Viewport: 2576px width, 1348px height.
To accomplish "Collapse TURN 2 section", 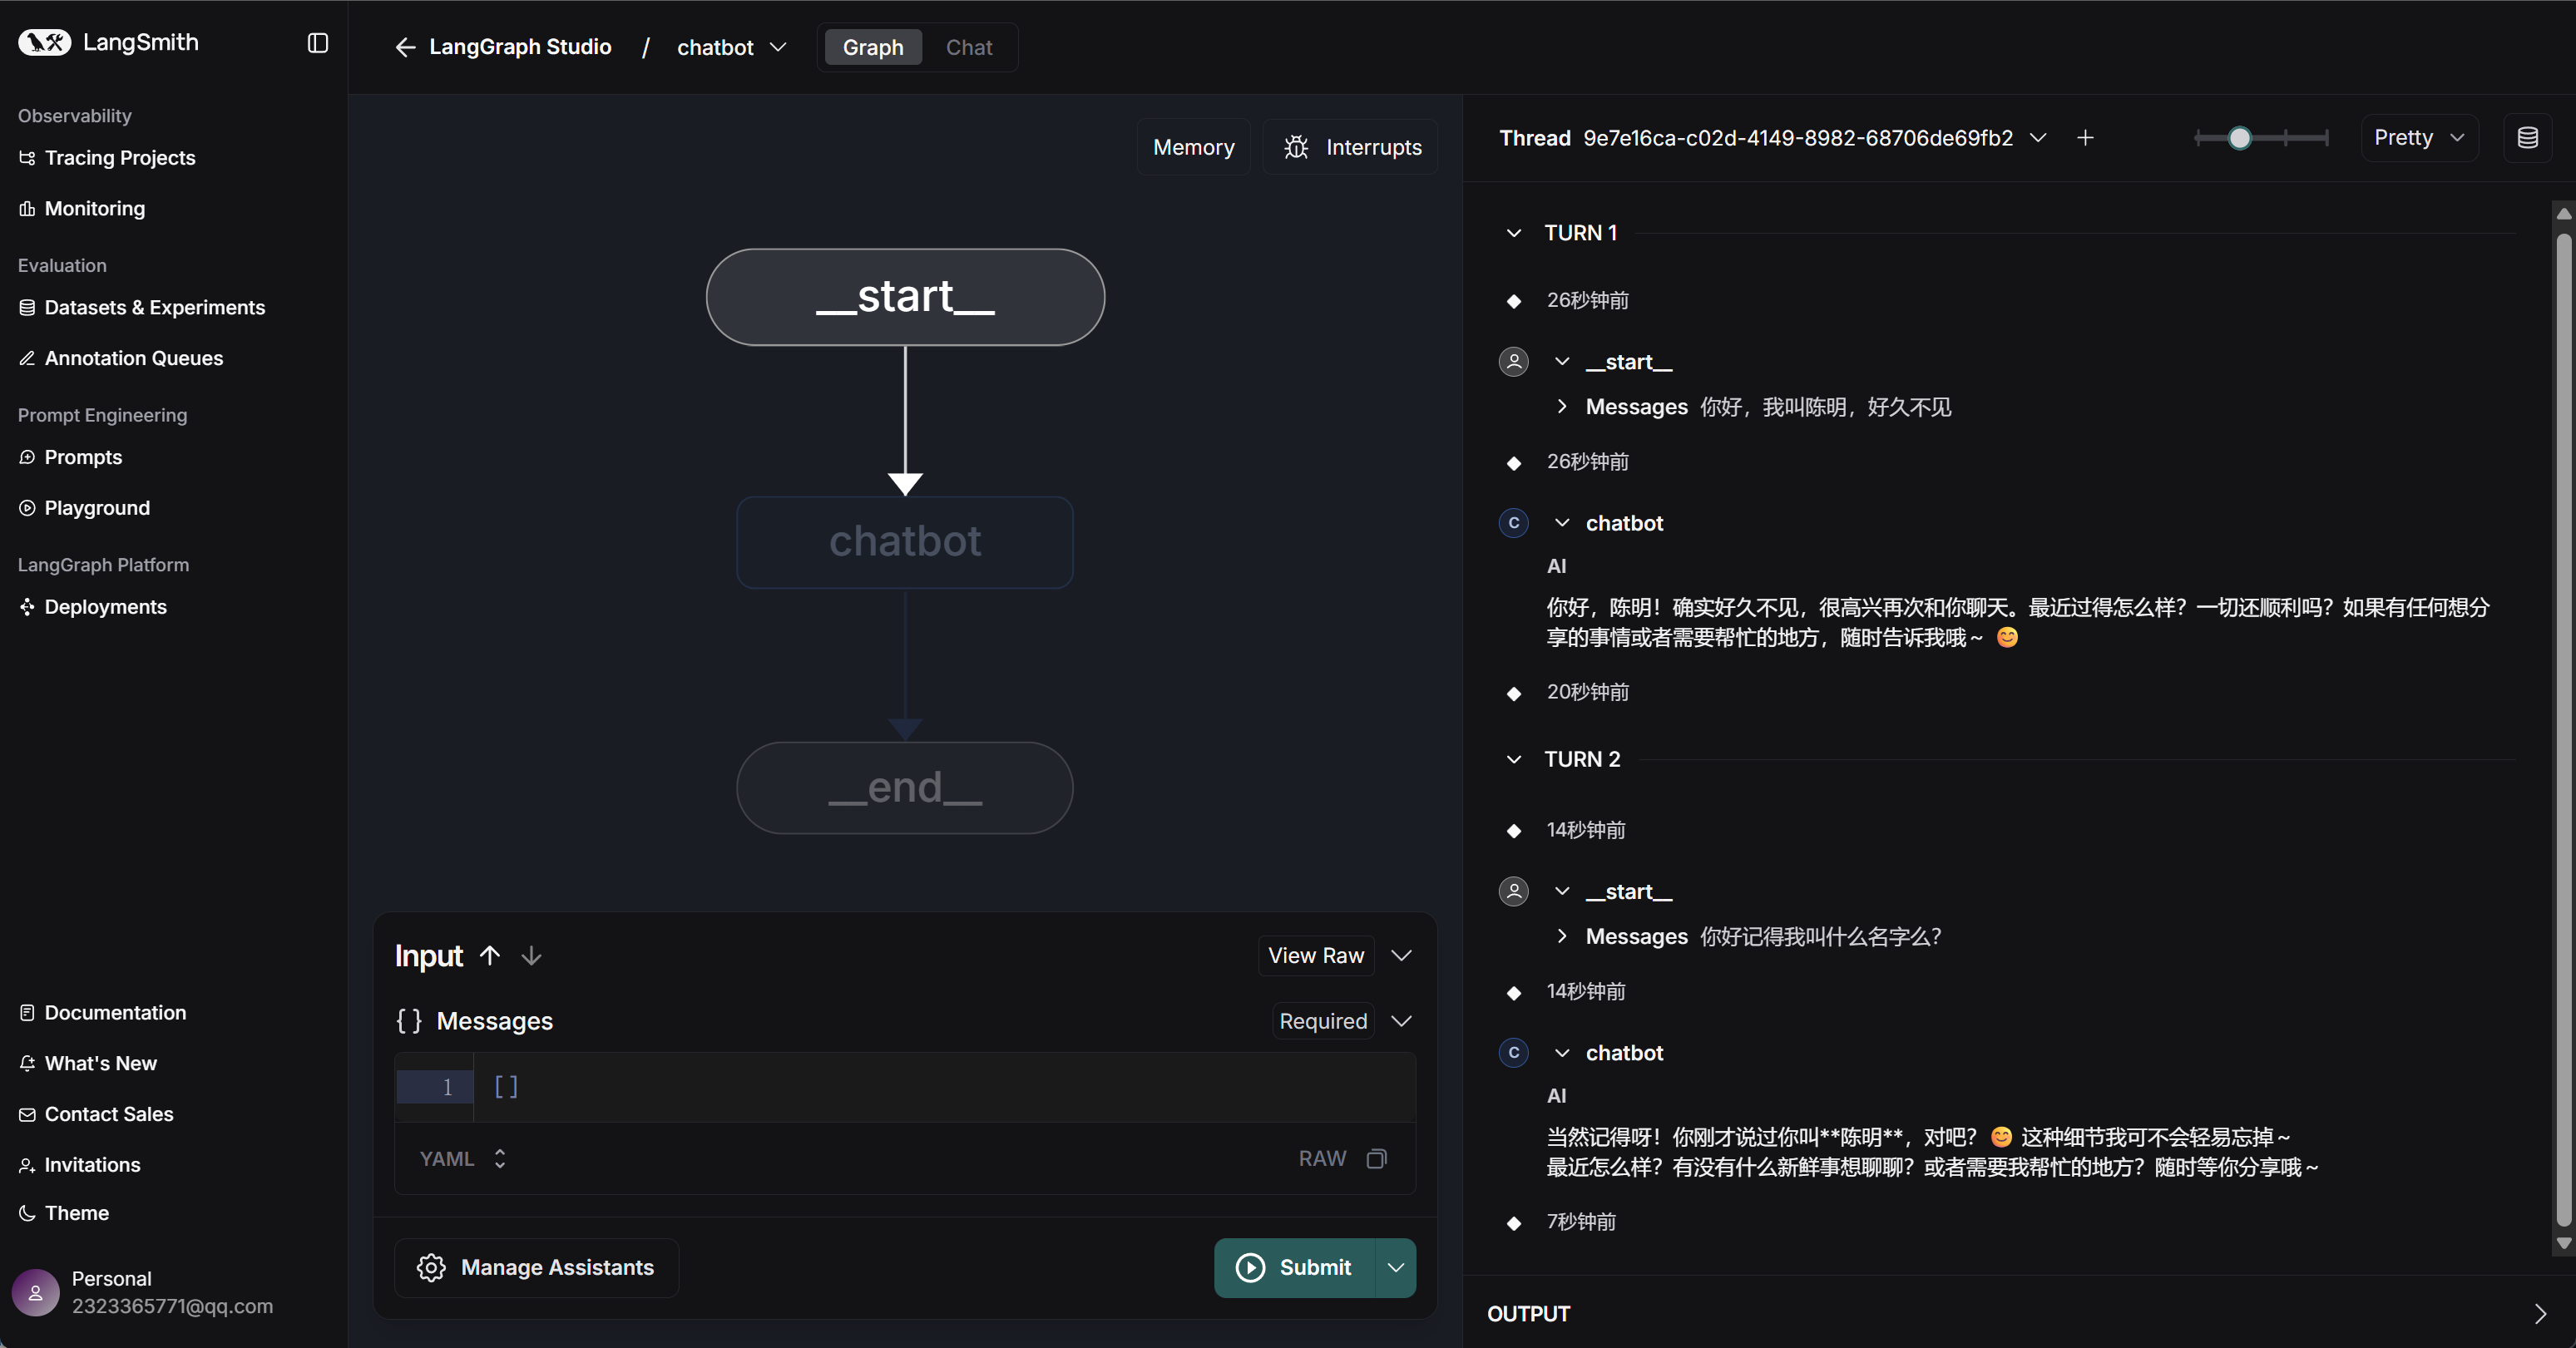I will click(x=1514, y=759).
